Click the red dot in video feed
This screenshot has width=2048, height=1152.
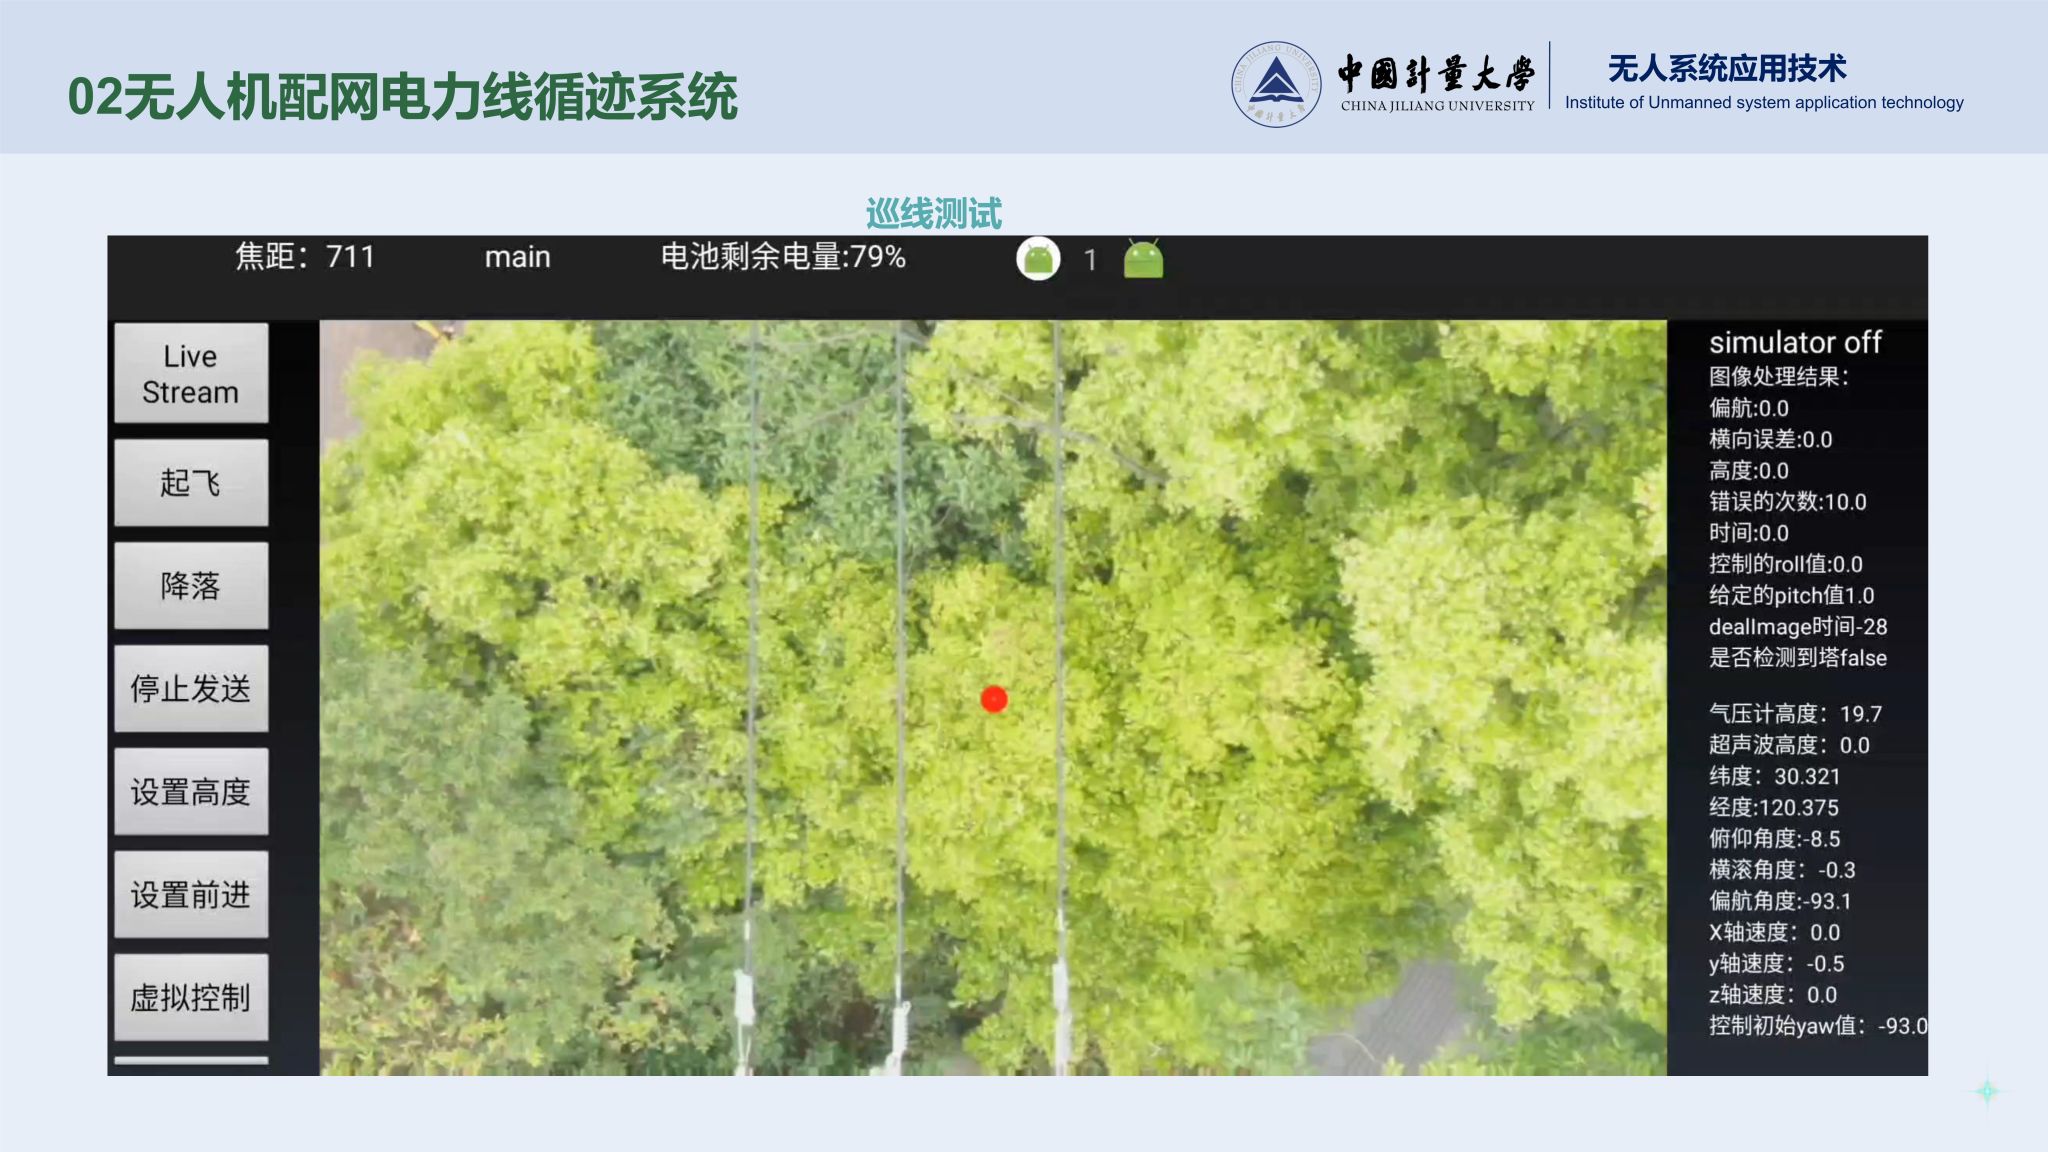point(994,699)
